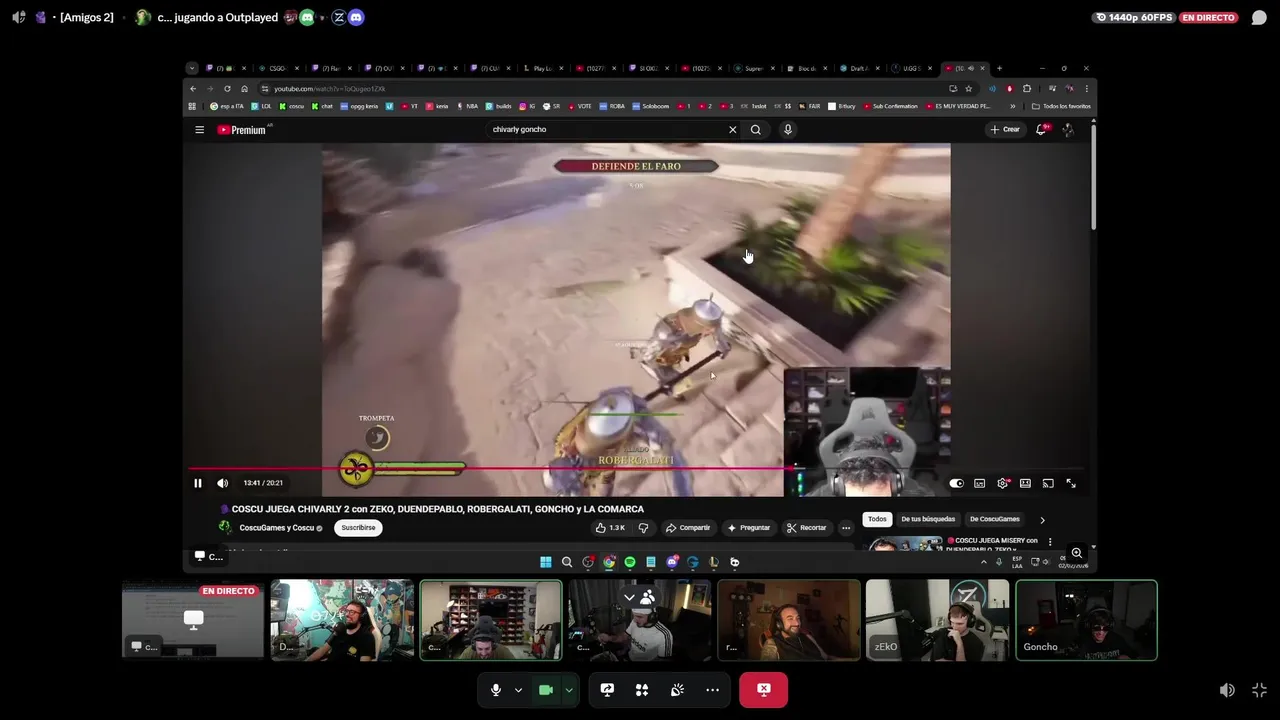Go back in the Chrome browser
Viewport: 1280px width, 720px height.
[193, 88]
